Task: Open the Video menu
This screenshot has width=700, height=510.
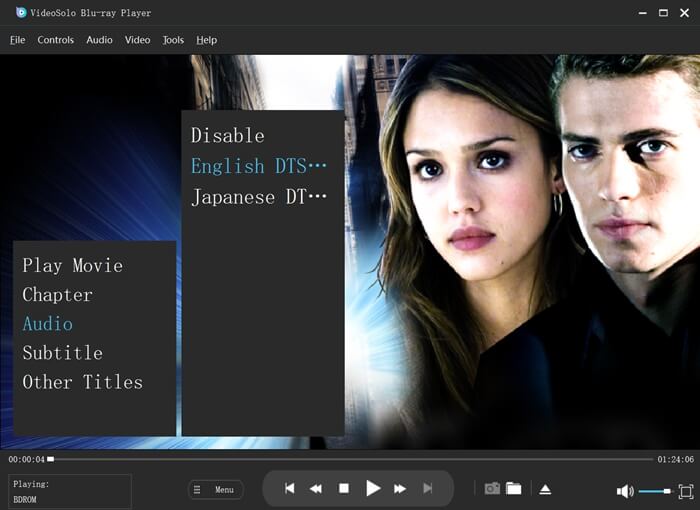Action: pos(138,40)
